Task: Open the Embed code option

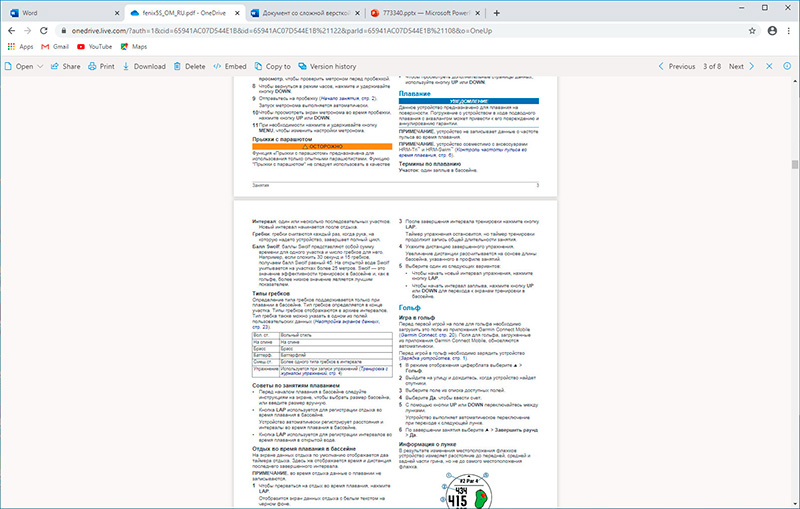Action: click(x=229, y=66)
